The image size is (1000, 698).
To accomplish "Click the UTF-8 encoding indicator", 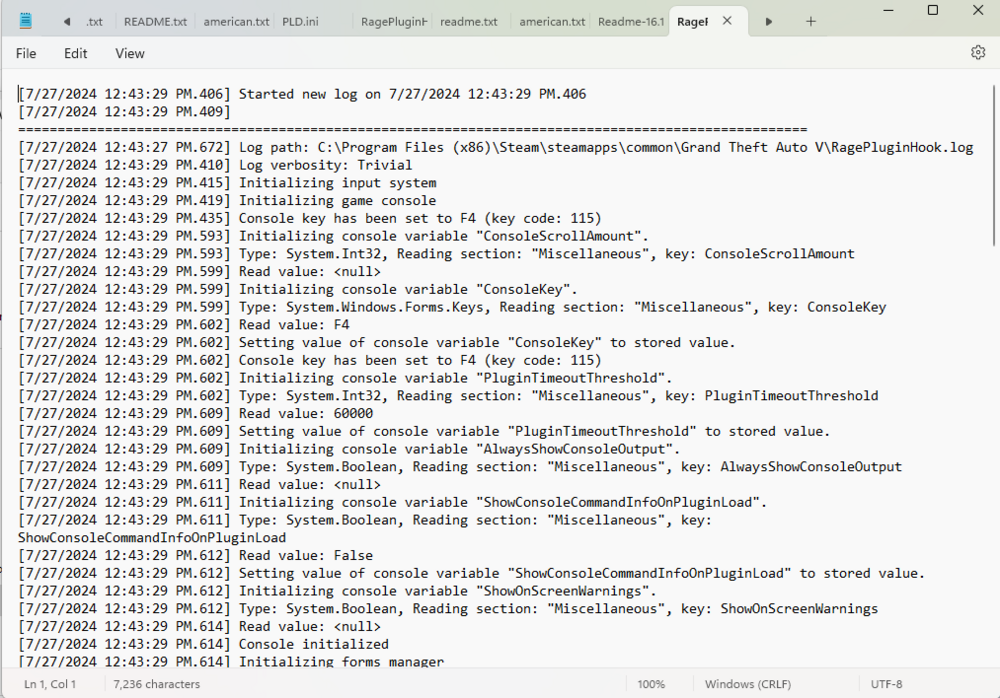I will tap(886, 684).
